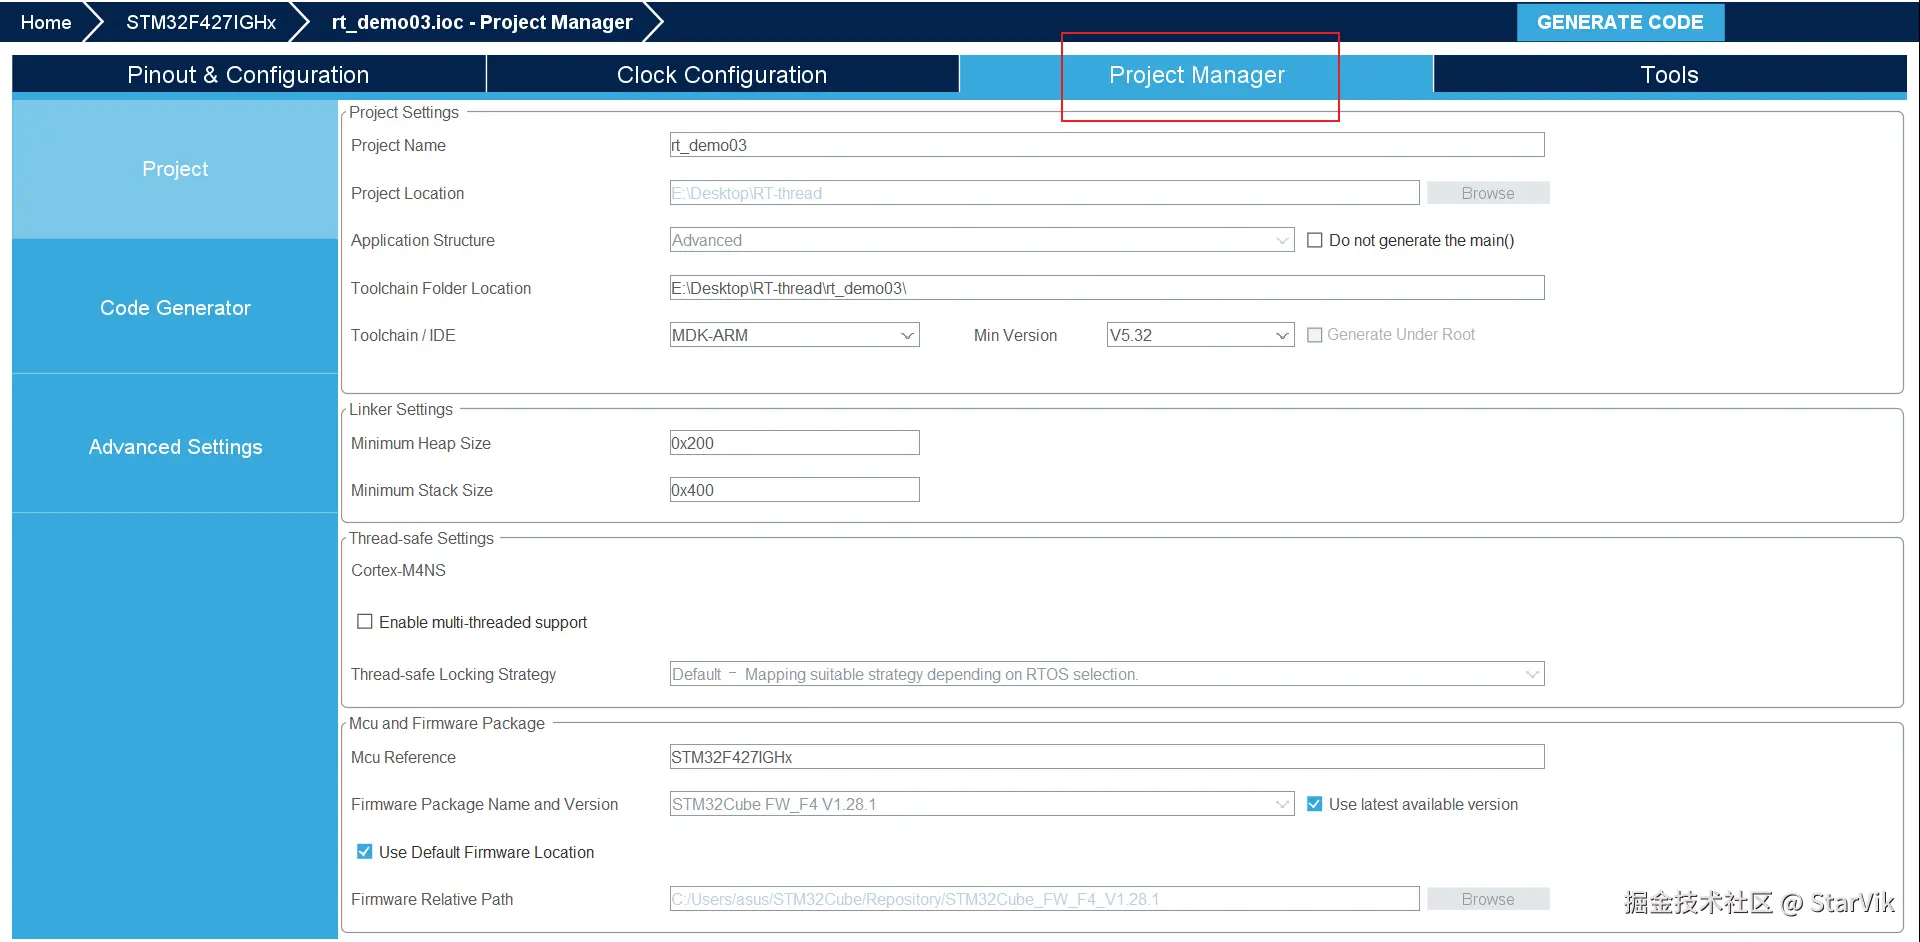The width and height of the screenshot is (1920, 942).
Task: Click Mcu and Firmware Package title
Action: pos(447,723)
